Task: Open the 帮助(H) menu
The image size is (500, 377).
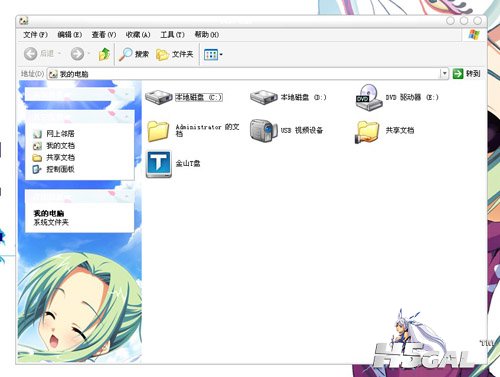Action: [207, 35]
